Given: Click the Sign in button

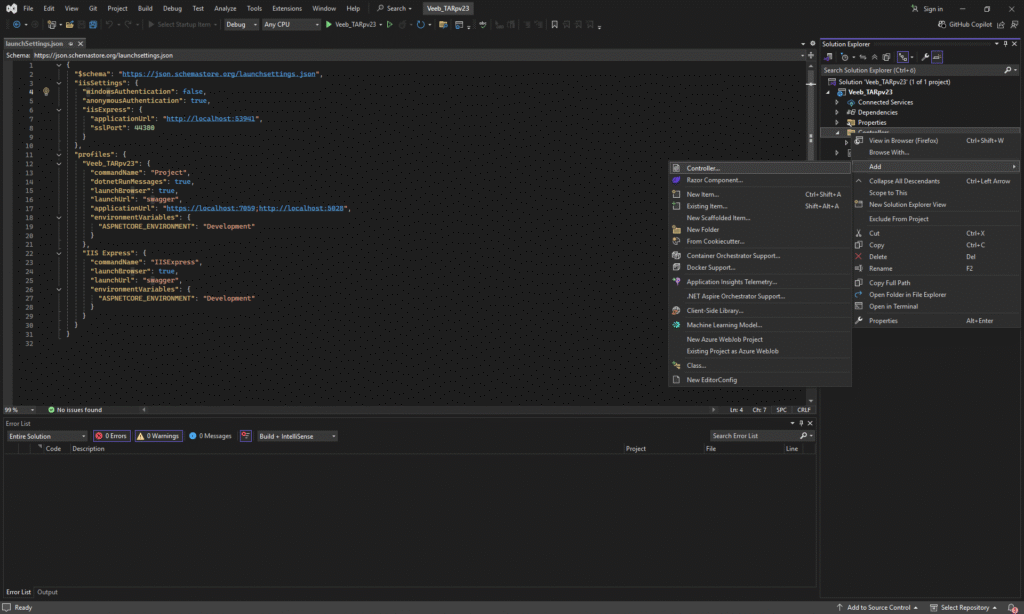Looking at the screenshot, I should [932, 8].
